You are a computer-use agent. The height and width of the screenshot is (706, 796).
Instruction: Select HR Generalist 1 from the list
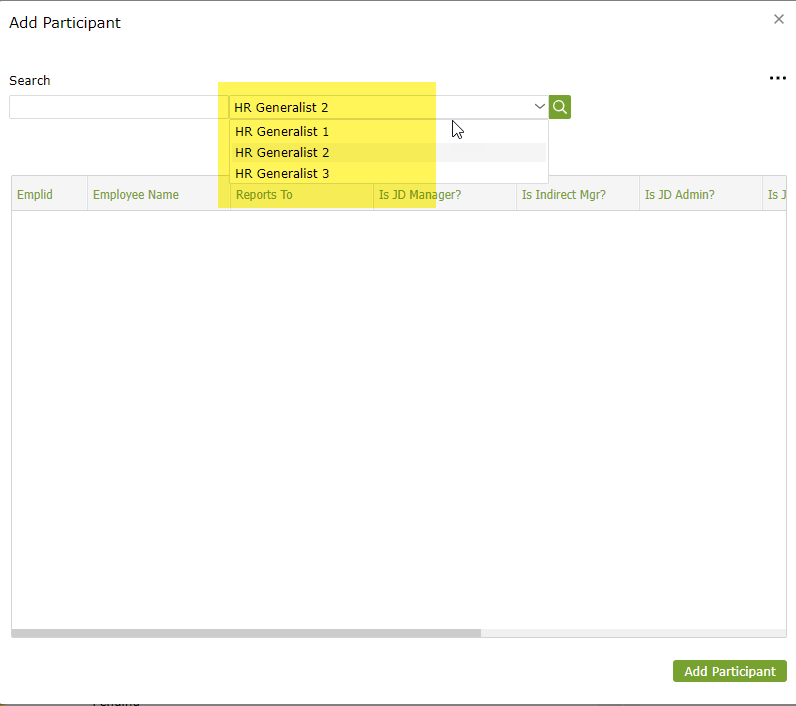coord(282,131)
